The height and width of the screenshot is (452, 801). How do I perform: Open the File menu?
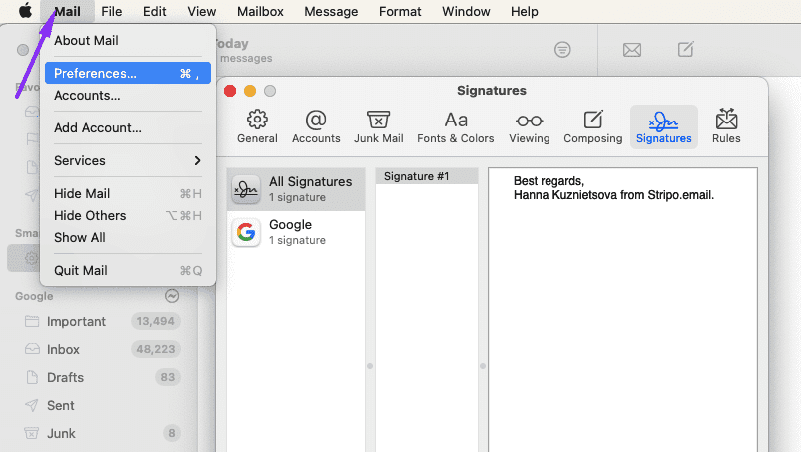click(x=111, y=11)
